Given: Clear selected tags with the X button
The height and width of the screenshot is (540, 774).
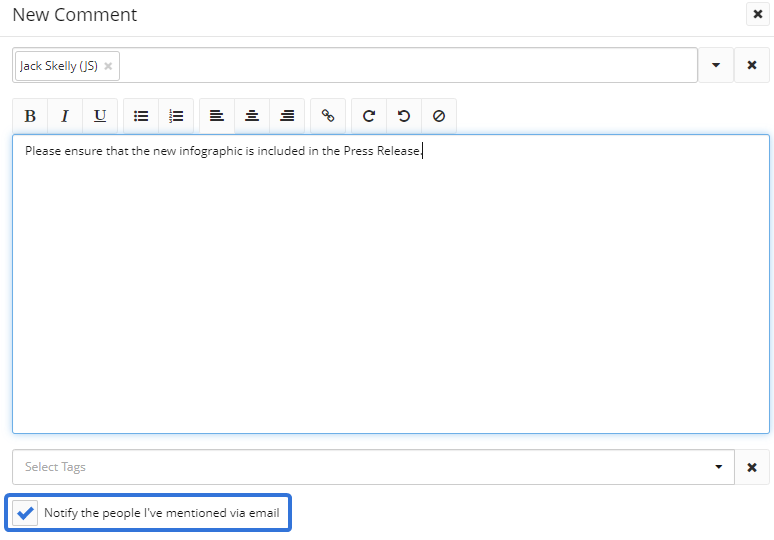Looking at the screenshot, I should pyautogui.click(x=752, y=467).
